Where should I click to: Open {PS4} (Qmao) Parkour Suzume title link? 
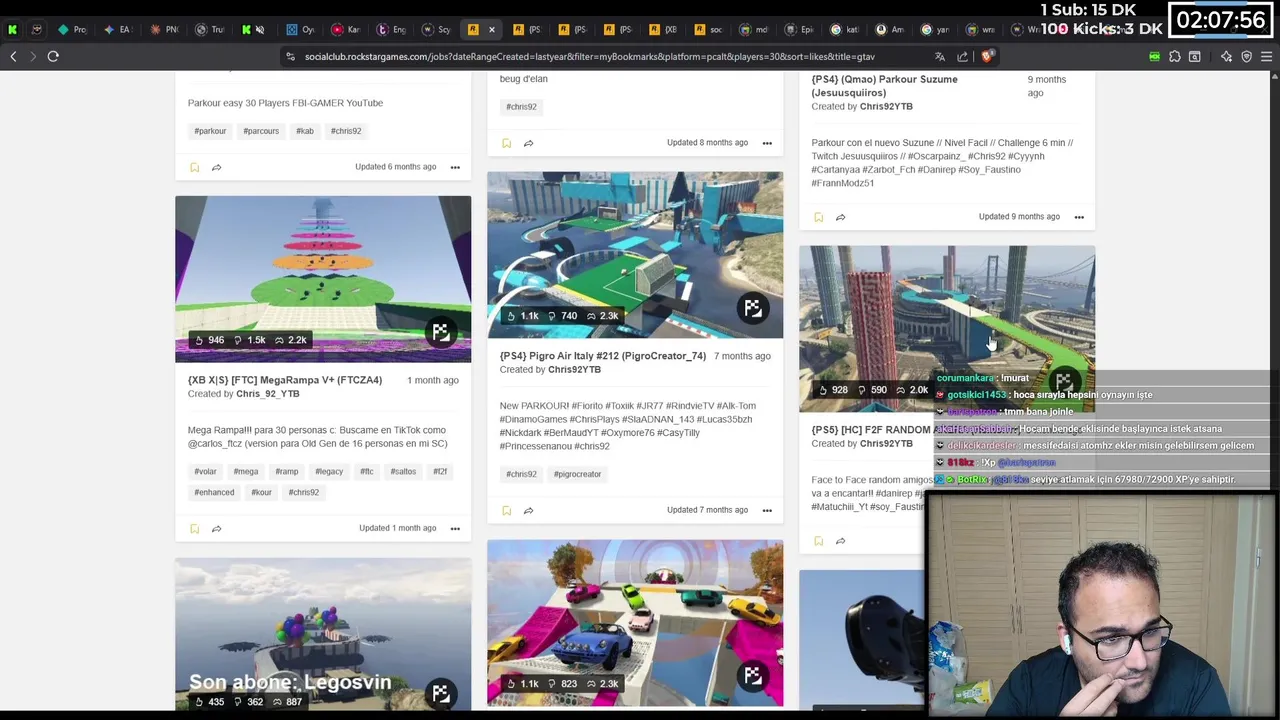pos(884,86)
